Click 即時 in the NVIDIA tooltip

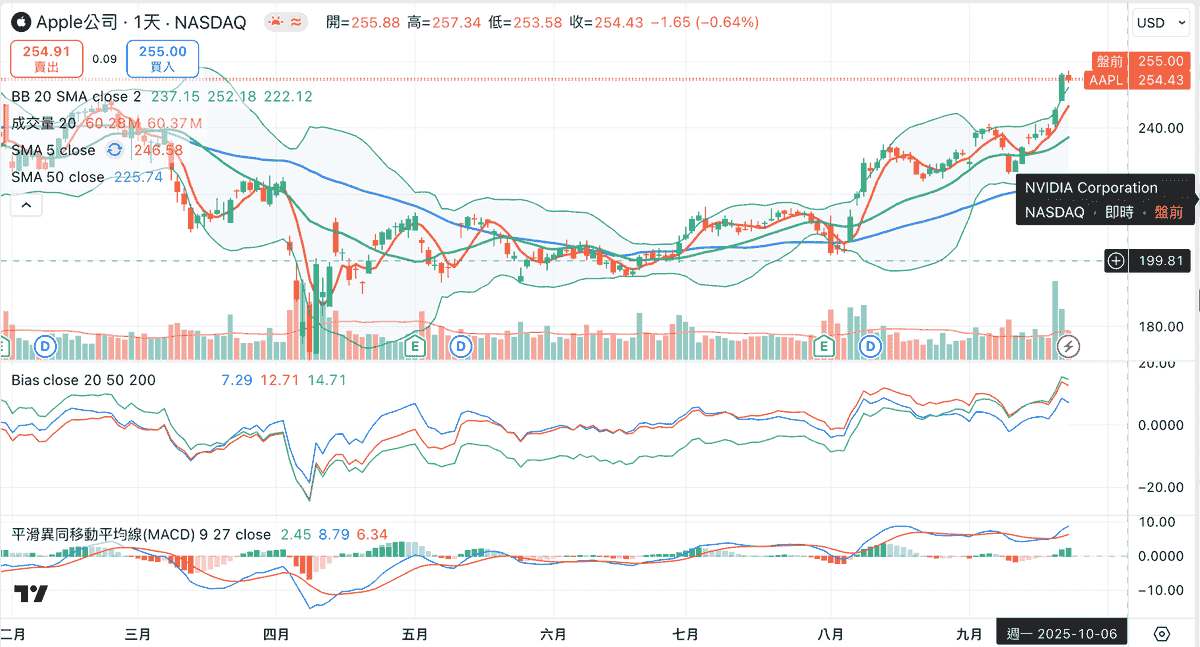(1119, 212)
